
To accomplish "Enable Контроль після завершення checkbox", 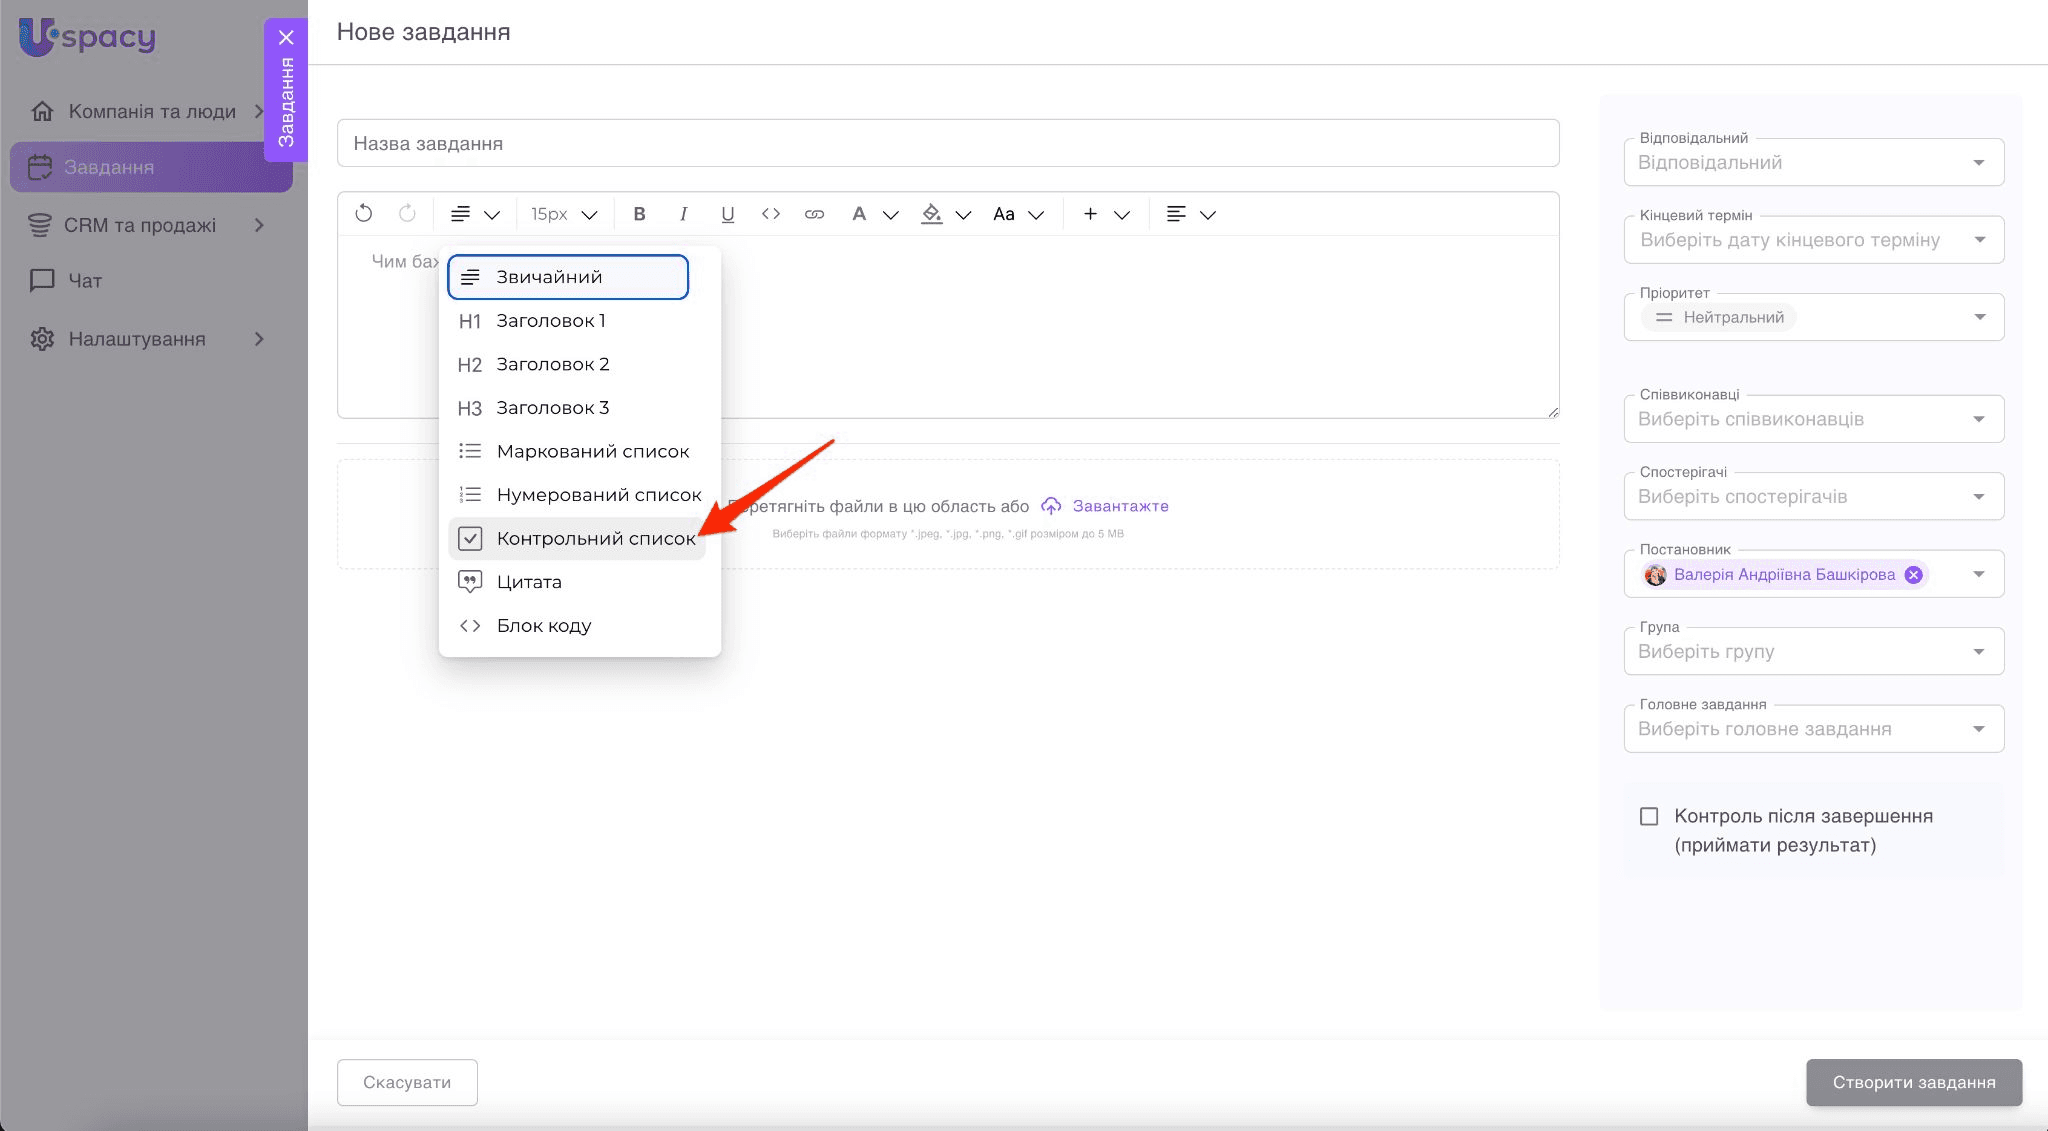I will pyautogui.click(x=1649, y=816).
